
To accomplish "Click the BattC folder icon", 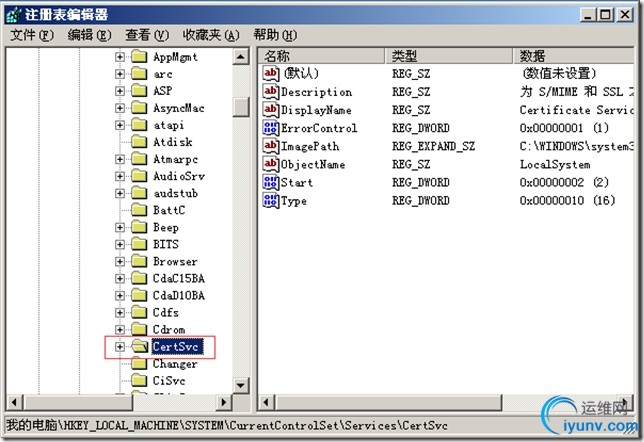I will [x=139, y=210].
